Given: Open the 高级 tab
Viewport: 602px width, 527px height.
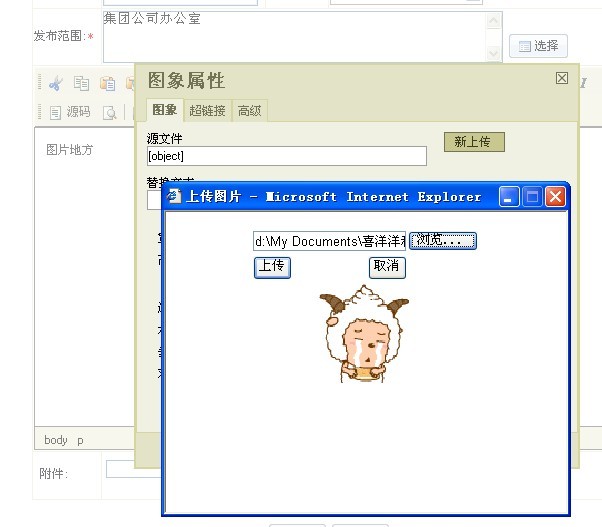Looking at the screenshot, I should pyautogui.click(x=250, y=111).
